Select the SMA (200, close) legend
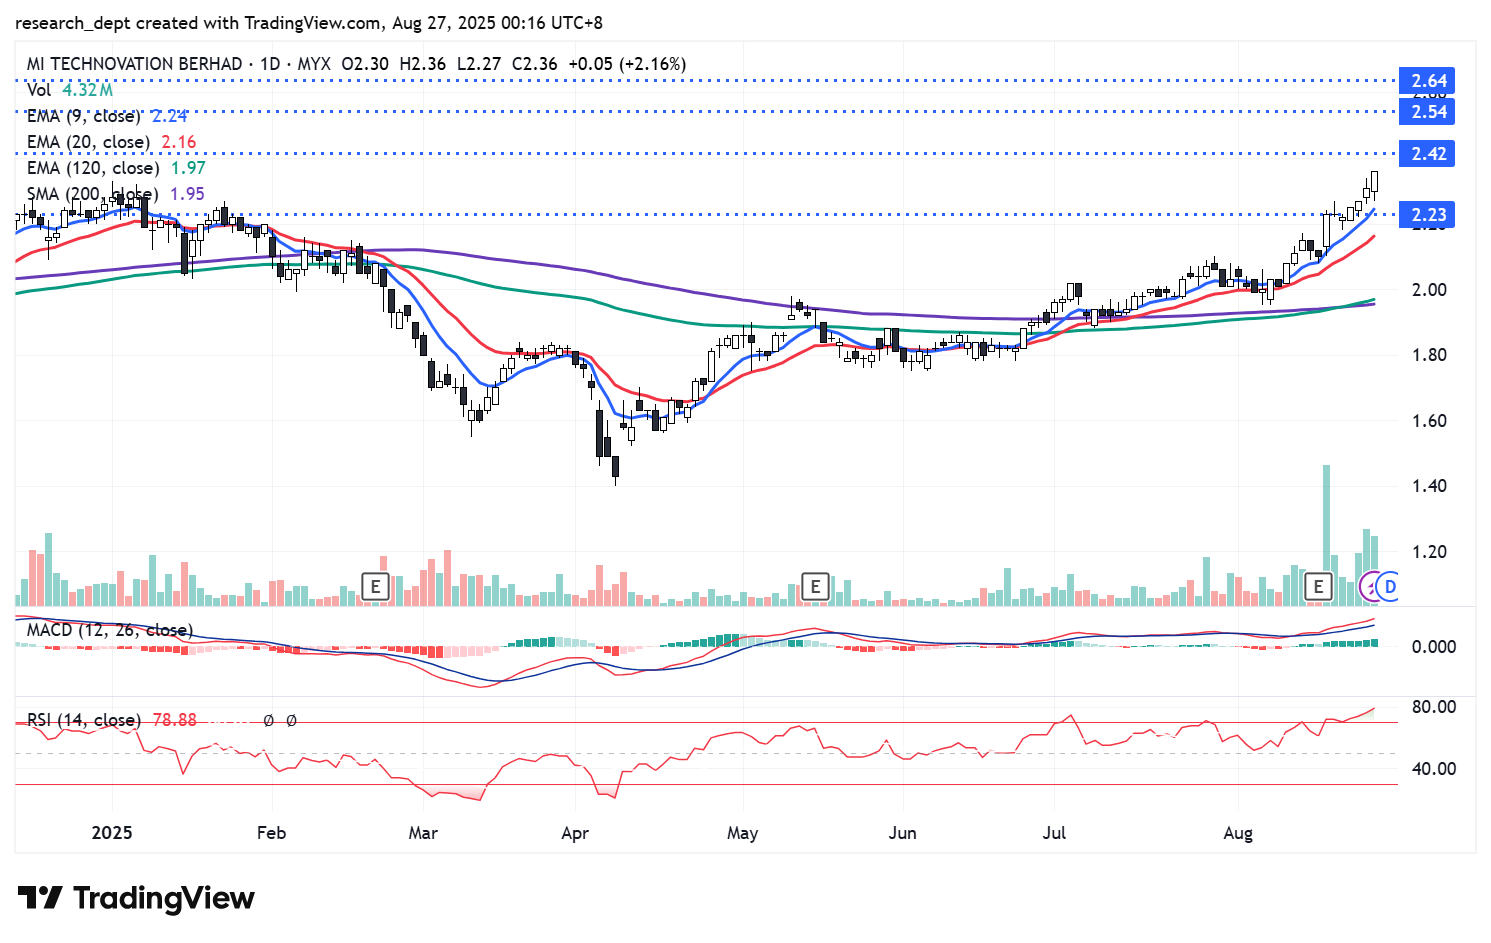1491x943 pixels. tap(93, 194)
